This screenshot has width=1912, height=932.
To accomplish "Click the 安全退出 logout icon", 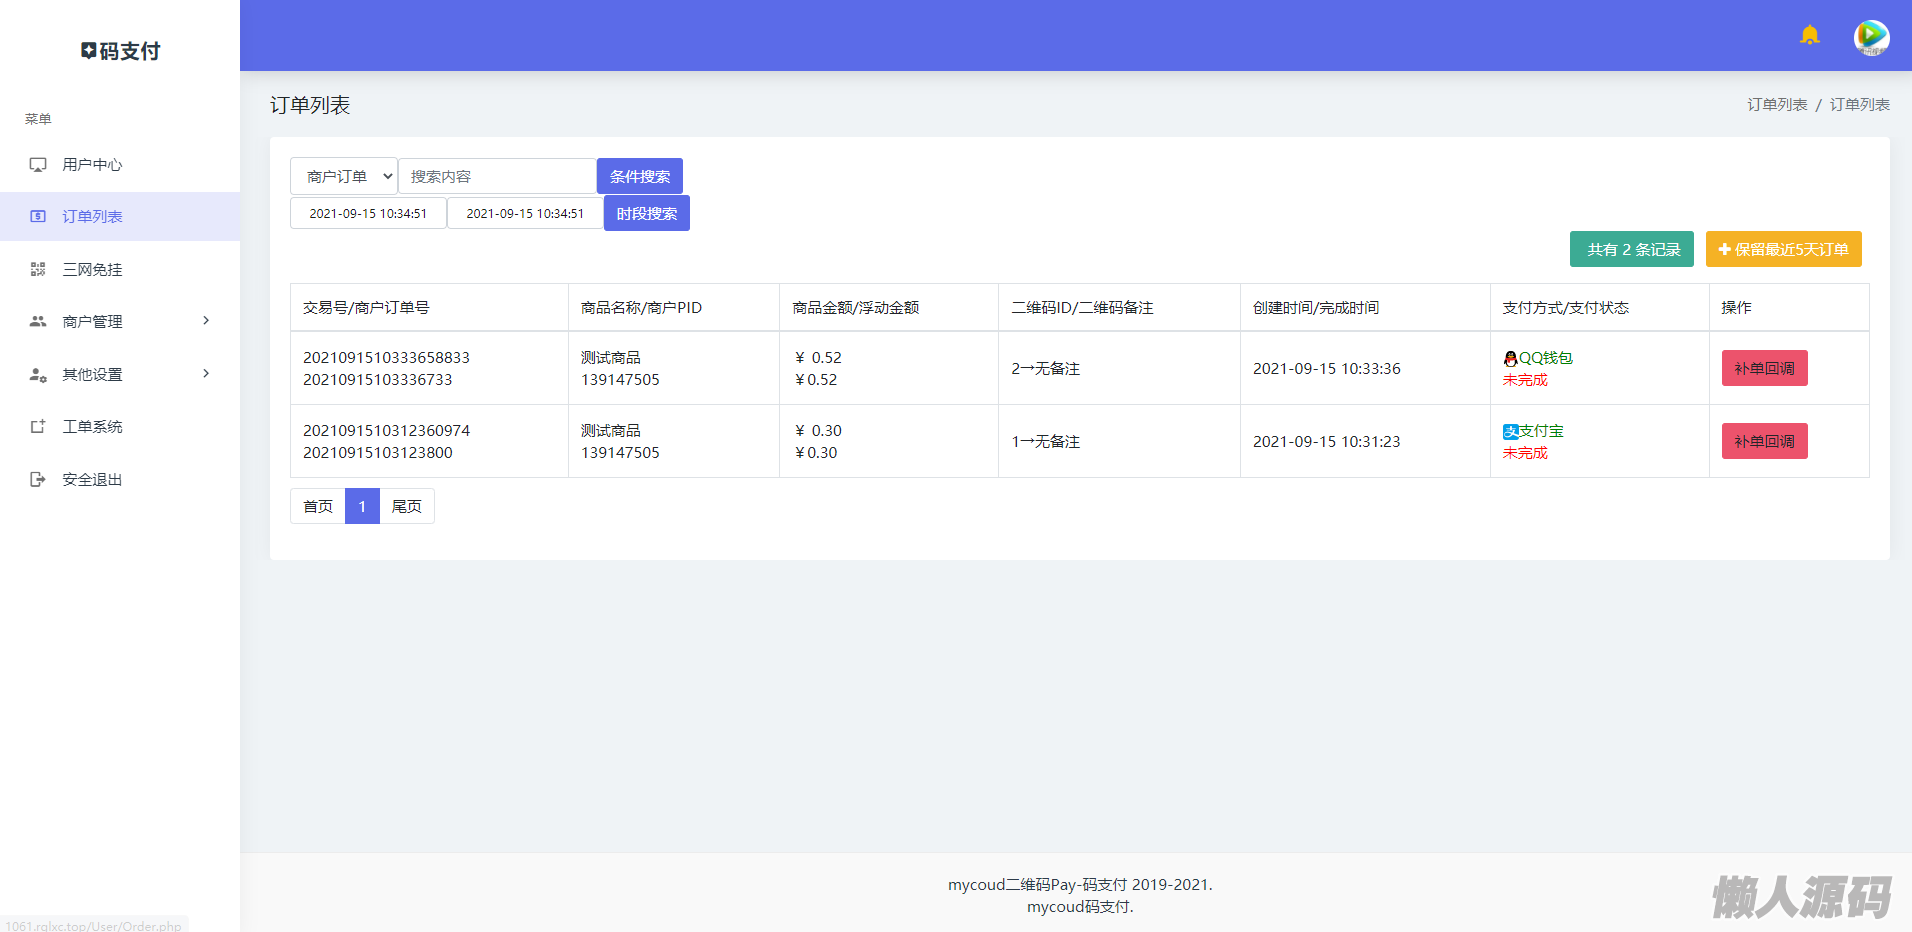I will (x=38, y=480).
